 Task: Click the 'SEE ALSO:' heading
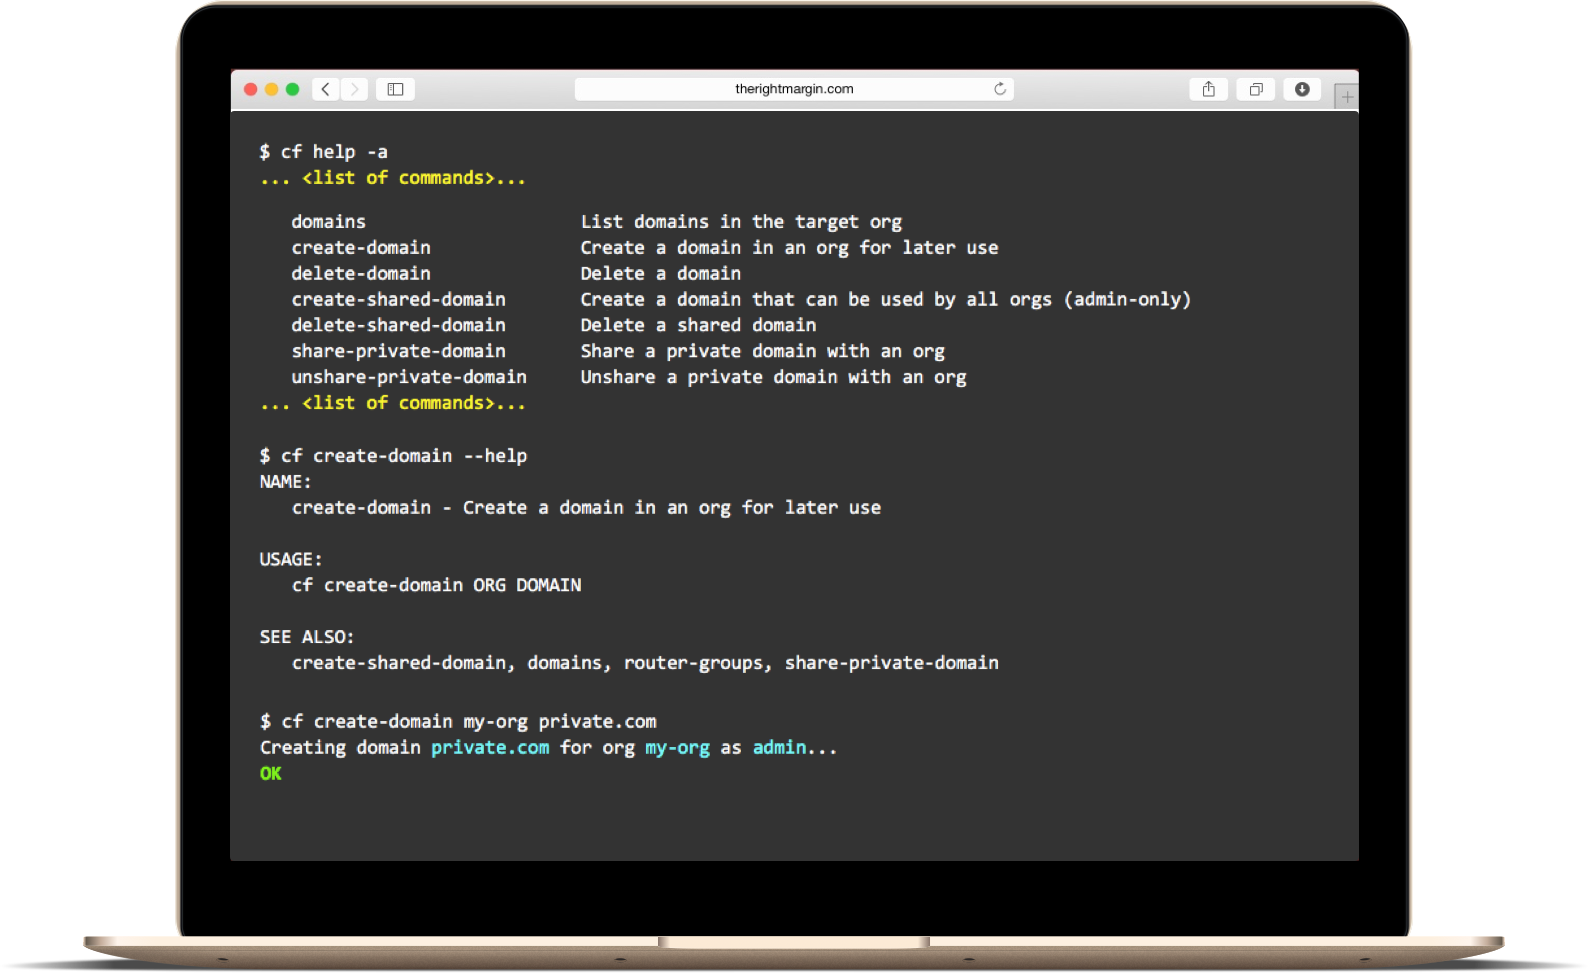[x=307, y=638]
